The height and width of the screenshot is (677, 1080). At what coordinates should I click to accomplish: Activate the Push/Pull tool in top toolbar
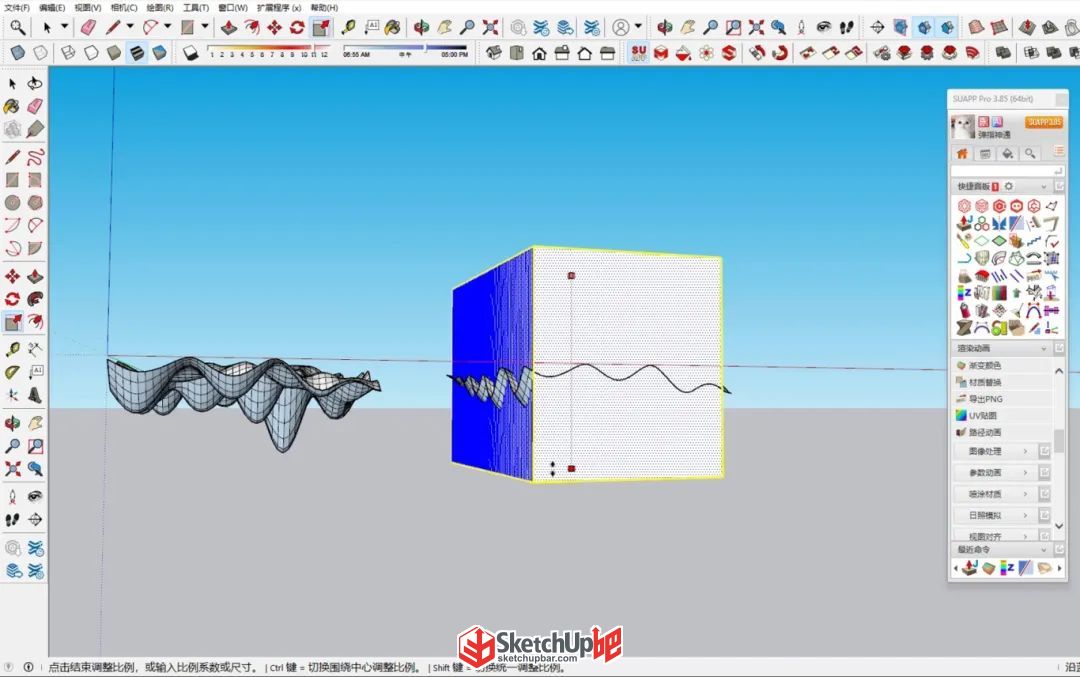pyautogui.click(x=229, y=28)
